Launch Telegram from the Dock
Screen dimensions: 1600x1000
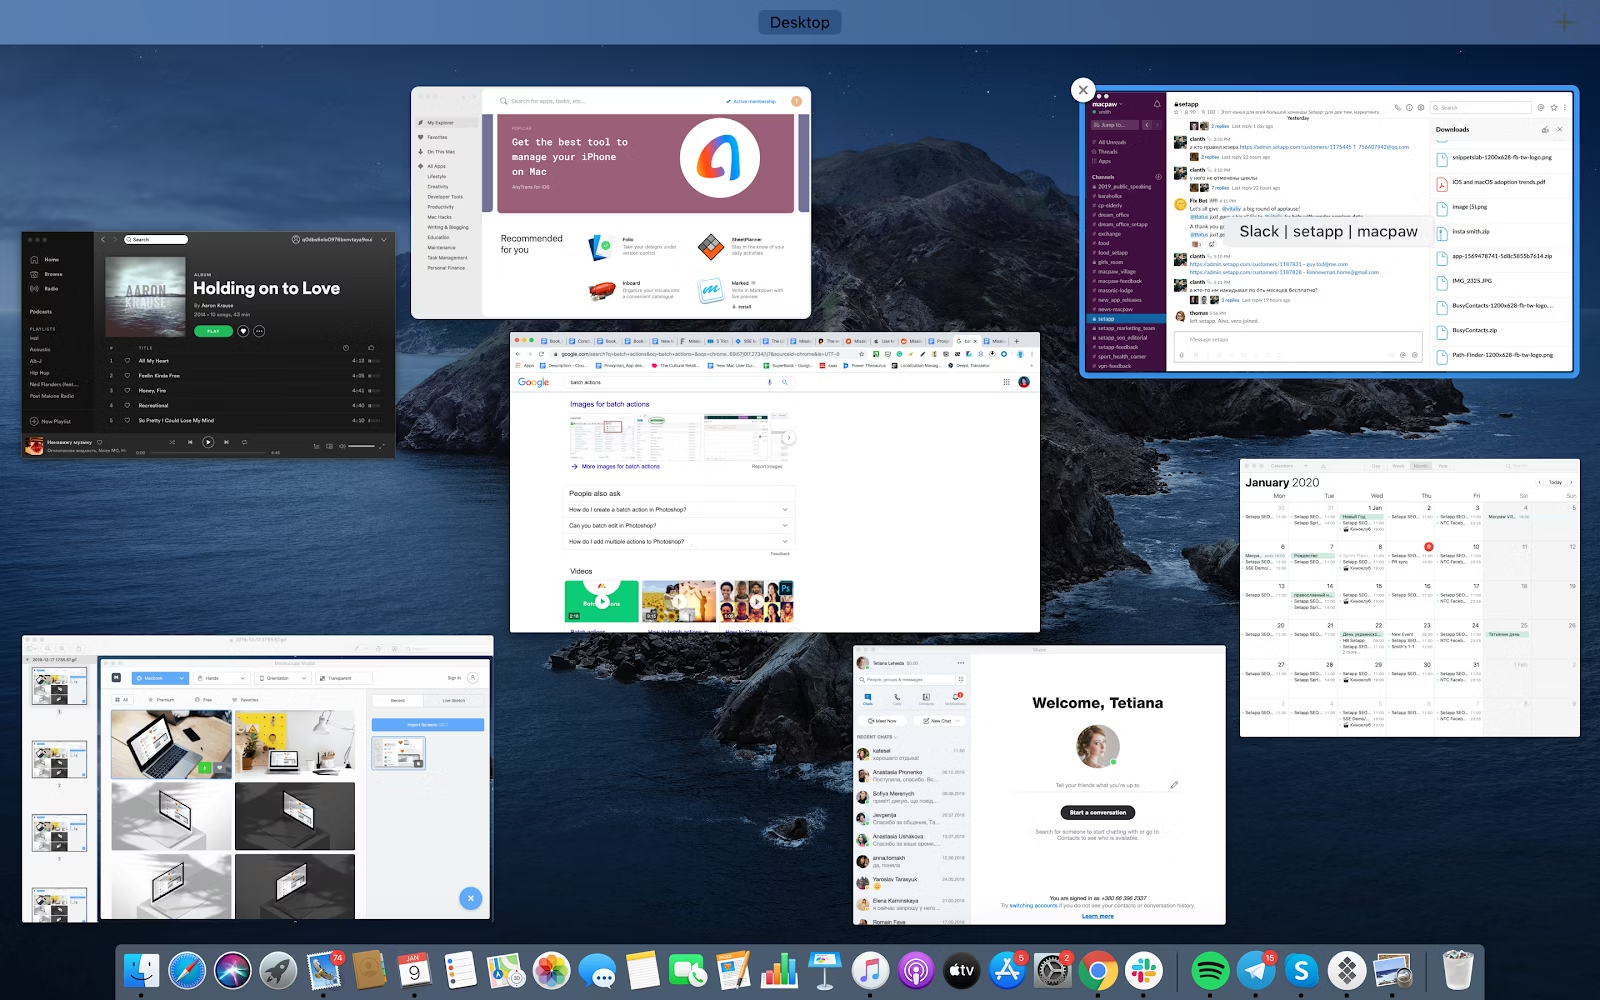pos(1256,970)
